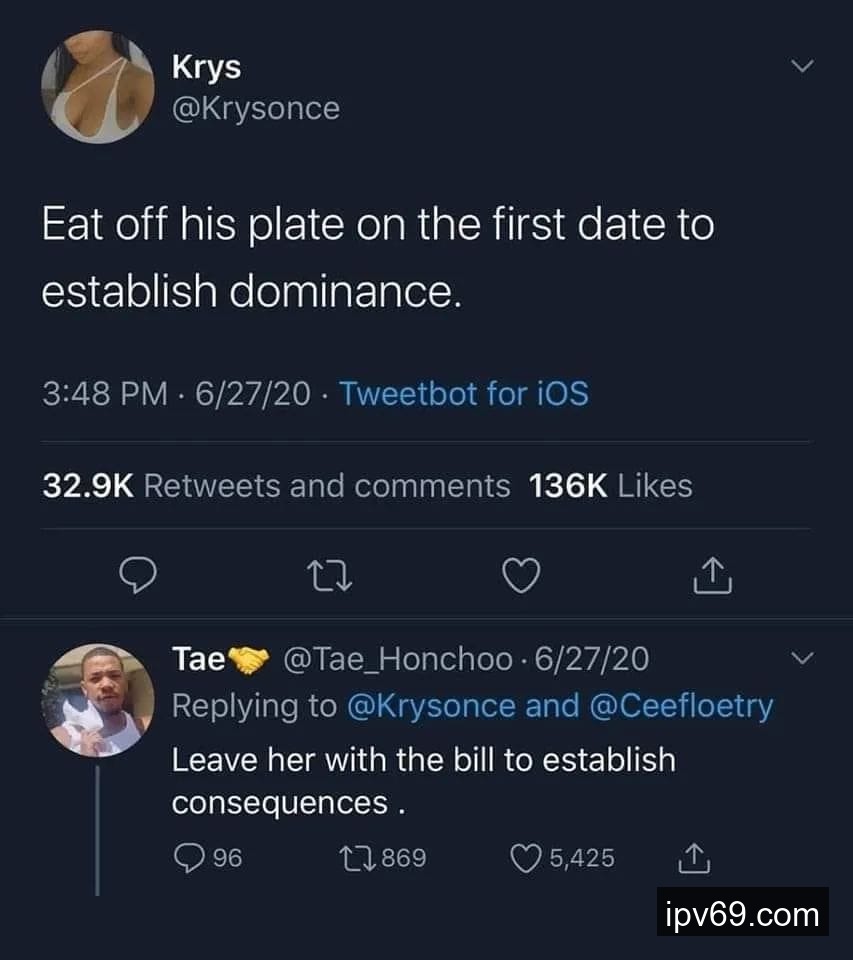The width and height of the screenshot is (853, 960).
Task: View the 136K Likes list
Action: tap(610, 486)
